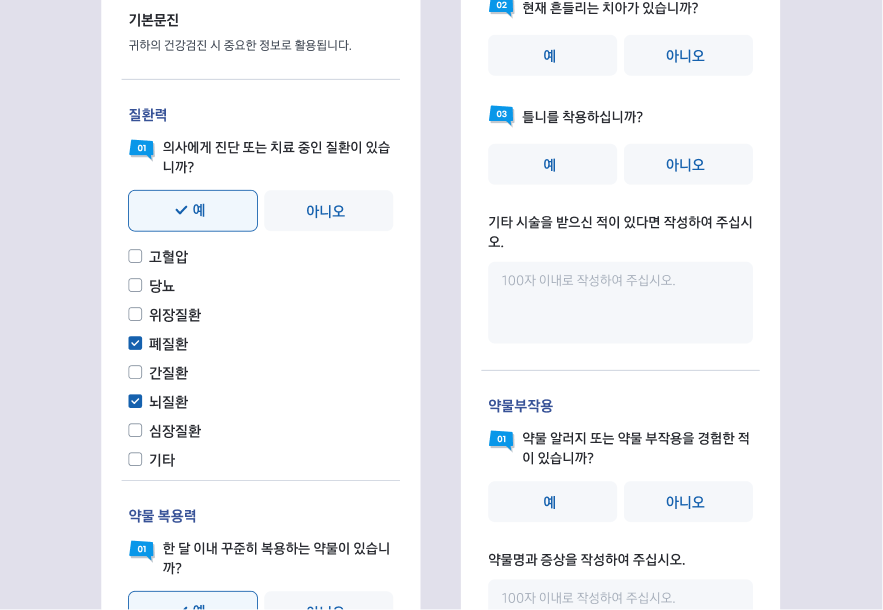Uncheck the 폐질환 checkbox
Screen dimensions: 883x610
coord(135,343)
